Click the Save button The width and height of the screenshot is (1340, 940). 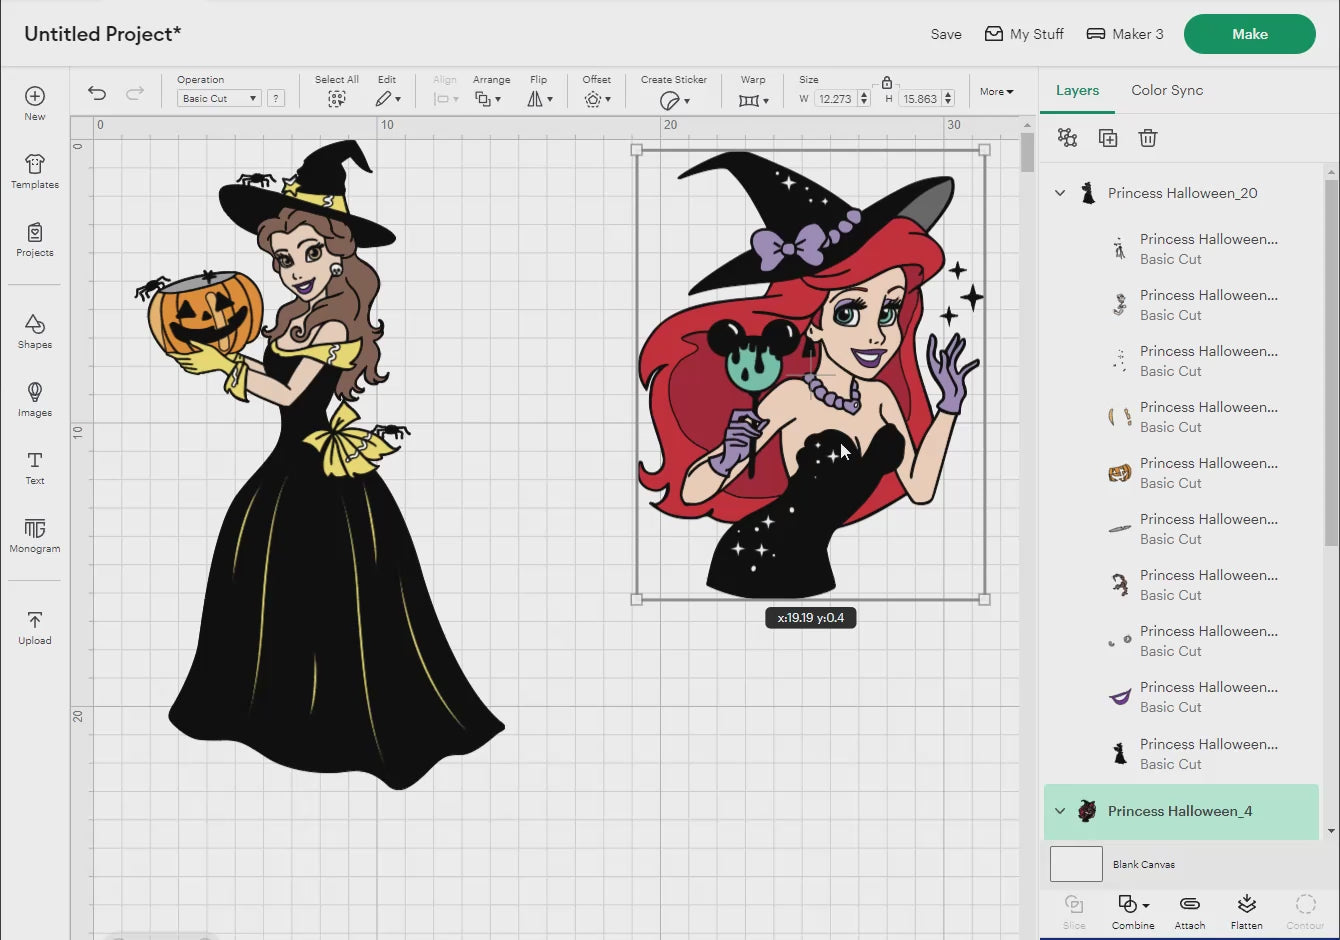coord(946,34)
